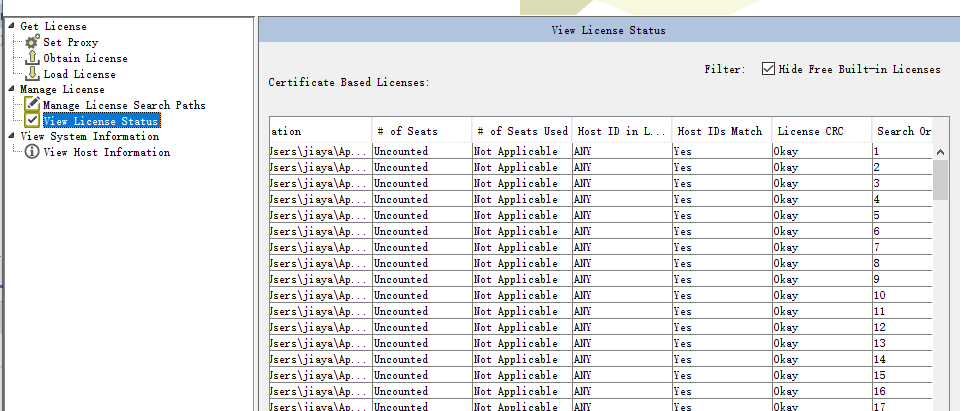The image size is (961, 411).
Task: Collapse the Manage License tree node
Action: 12,89
